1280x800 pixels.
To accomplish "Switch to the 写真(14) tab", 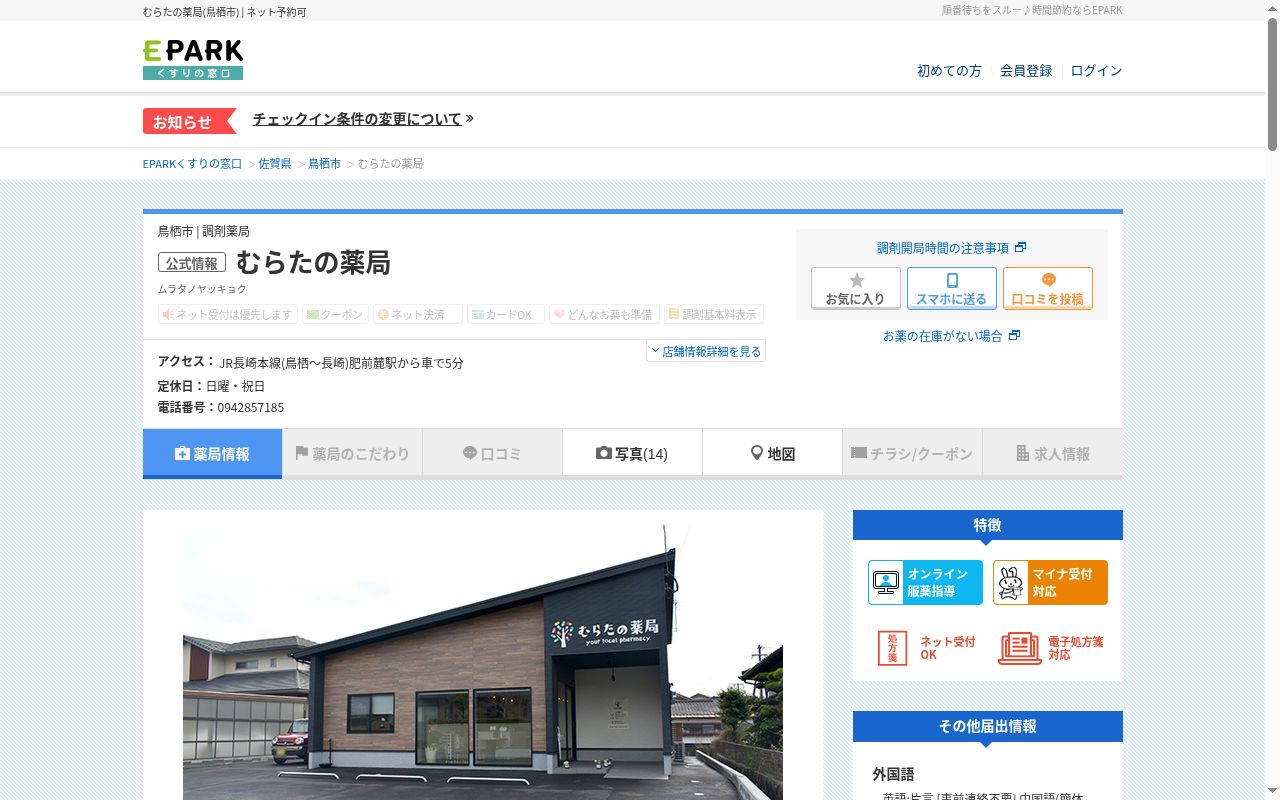I will 632,453.
